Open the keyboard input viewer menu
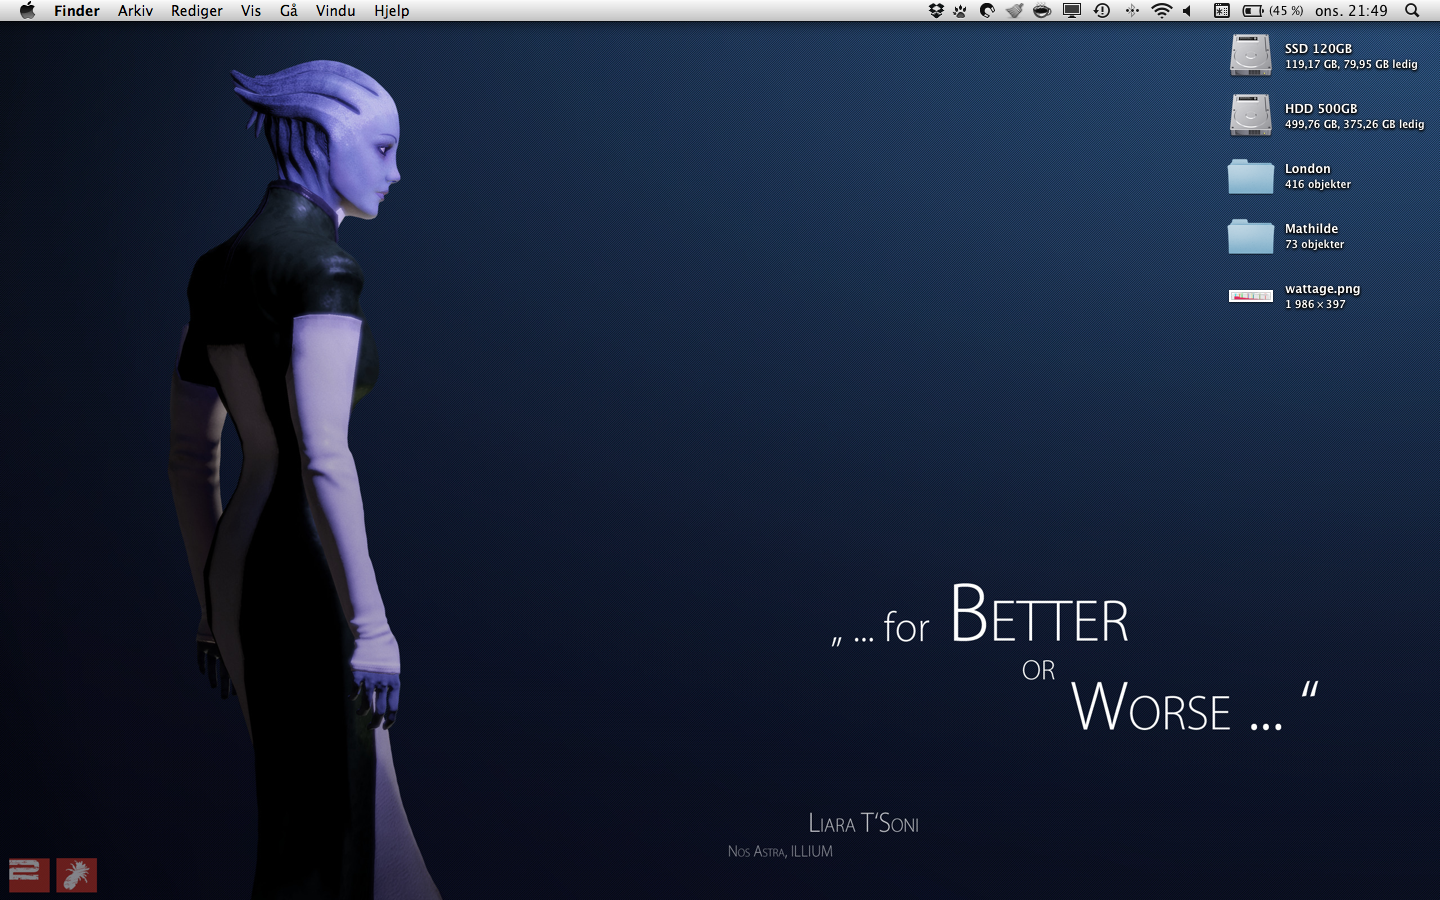1440x900 pixels. click(x=1221, y=10)
